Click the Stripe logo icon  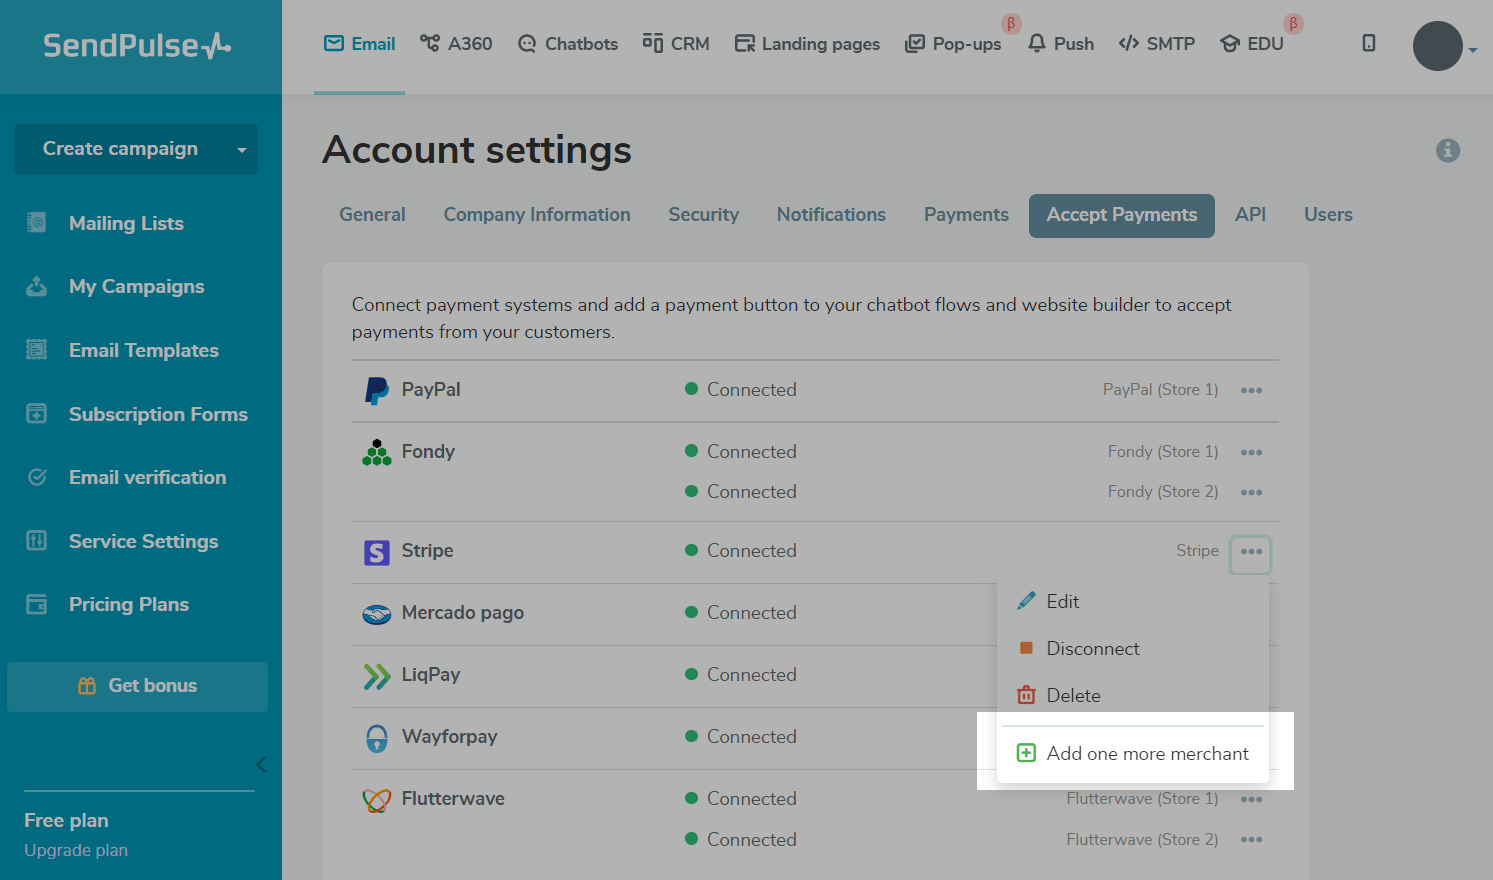(376, 552)
